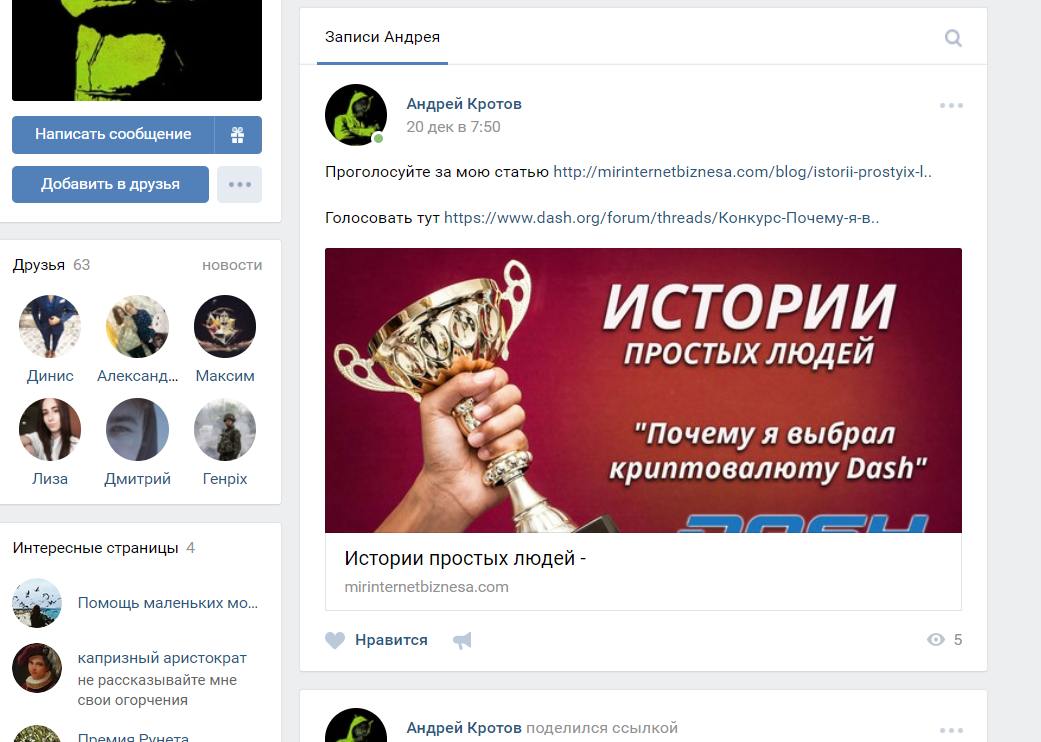
Task: Open friends новости link
Action: tap(232, 265)
